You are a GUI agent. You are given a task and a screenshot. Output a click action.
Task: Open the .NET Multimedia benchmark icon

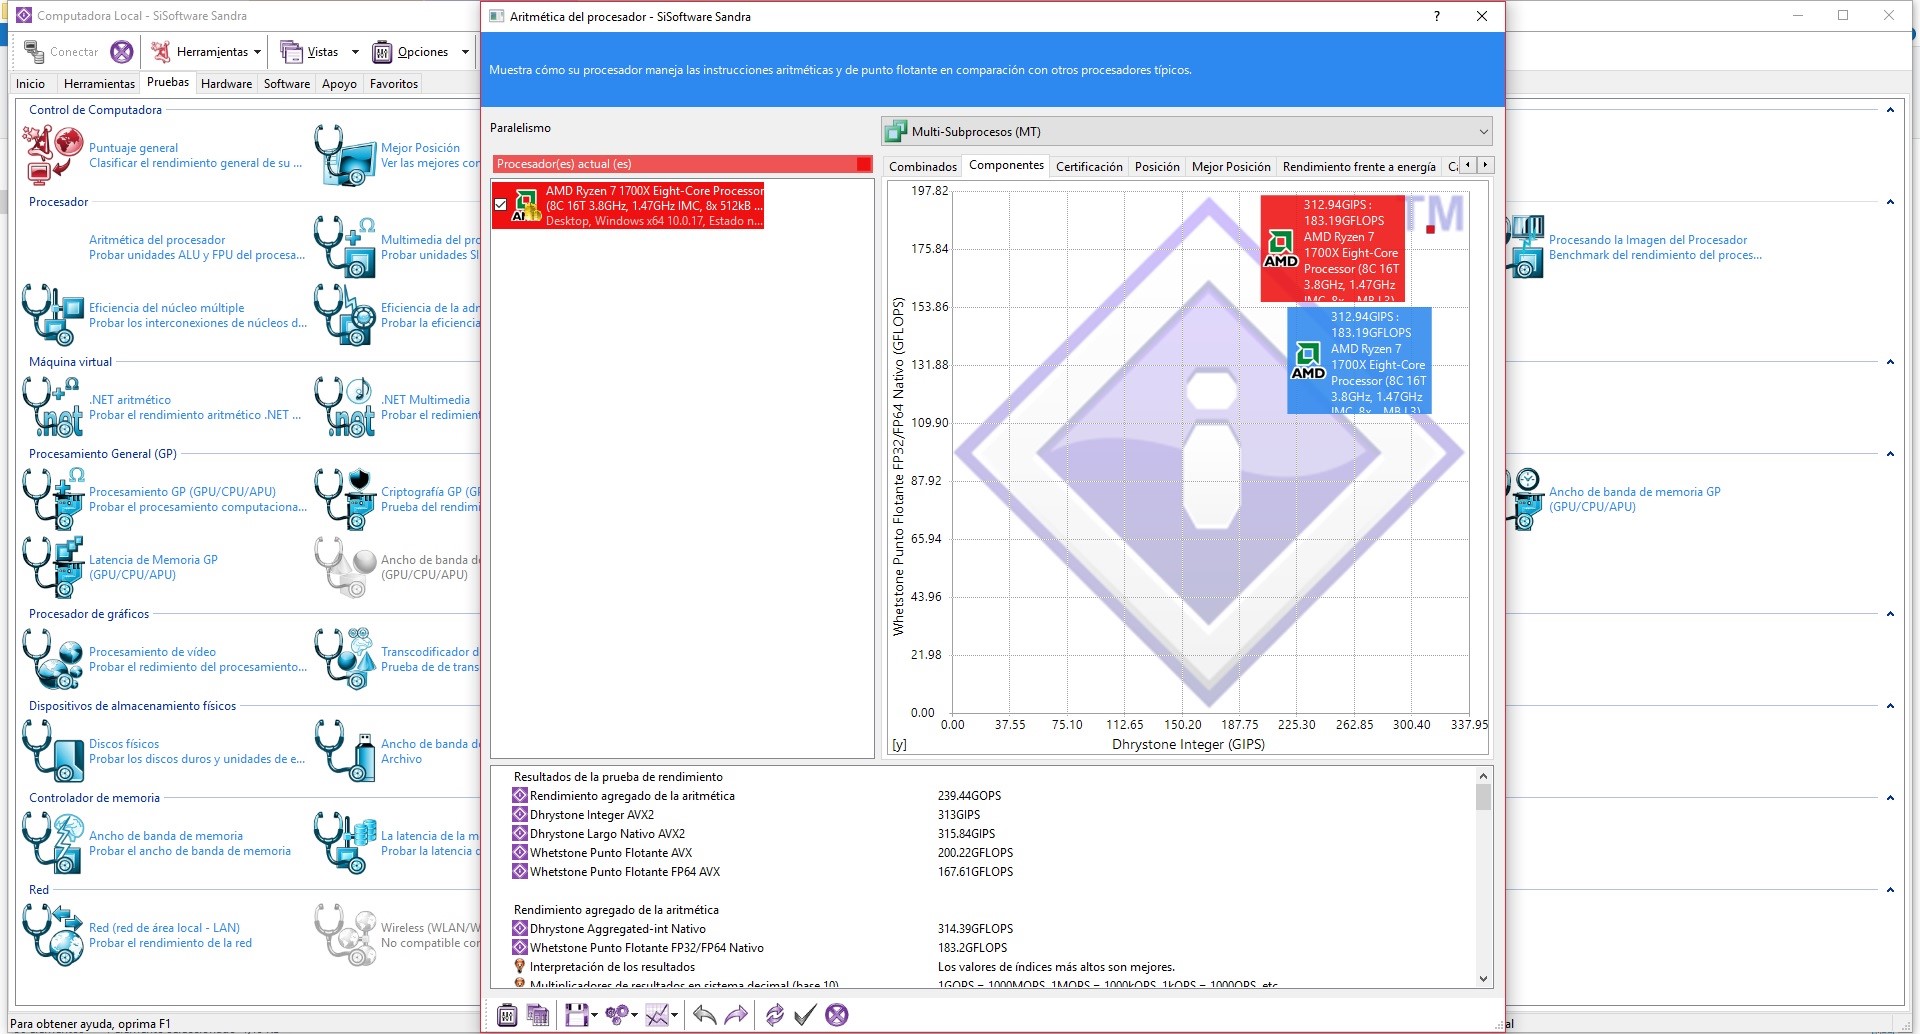345,407
